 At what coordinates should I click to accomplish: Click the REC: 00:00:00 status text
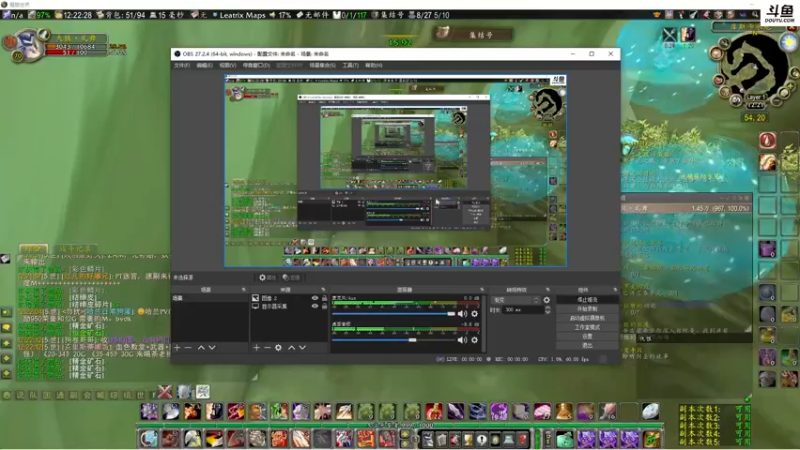[x=511, y=359]
